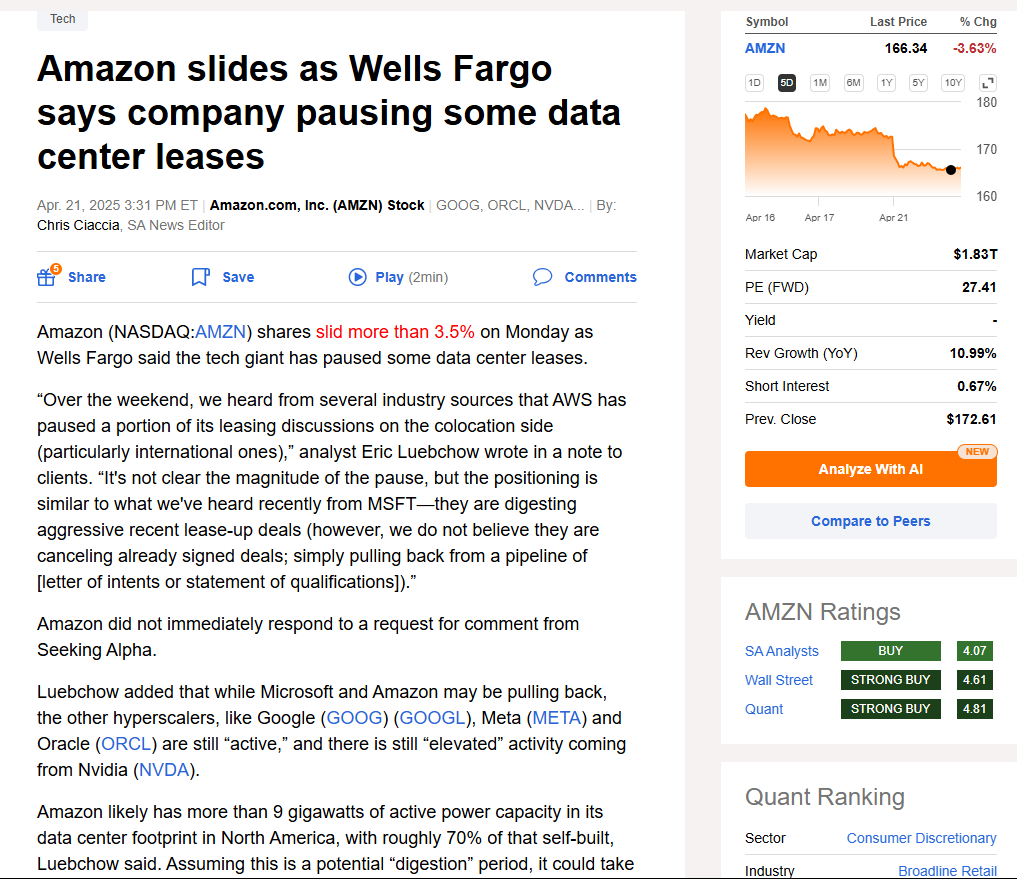
Task: Open the META ticker link
Action: (557, 717)
